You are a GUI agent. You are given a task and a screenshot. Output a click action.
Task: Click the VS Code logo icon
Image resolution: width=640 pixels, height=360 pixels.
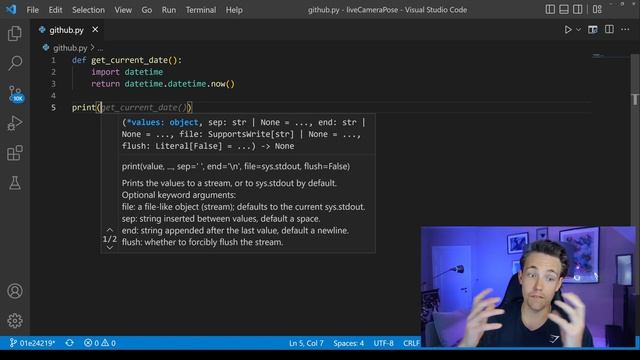pyautogui.click(x=11, y=9)
